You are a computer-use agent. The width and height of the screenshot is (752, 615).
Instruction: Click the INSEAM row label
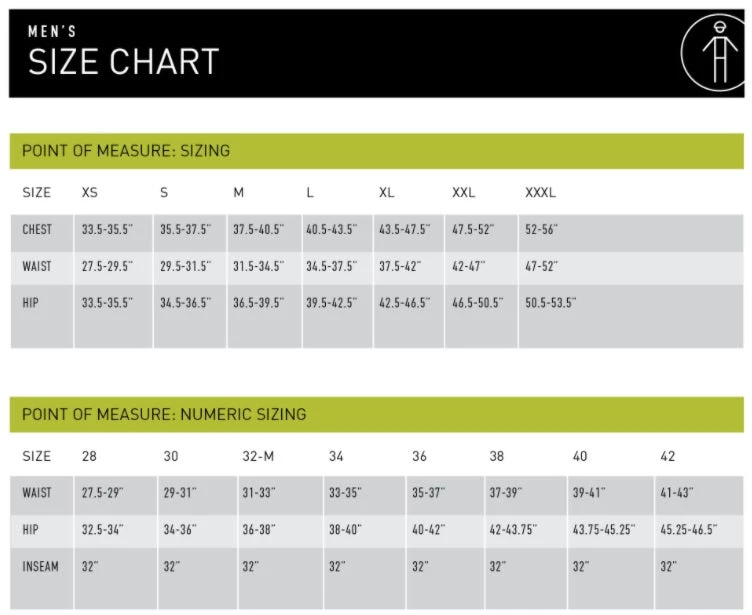click(x=41, y=566)
